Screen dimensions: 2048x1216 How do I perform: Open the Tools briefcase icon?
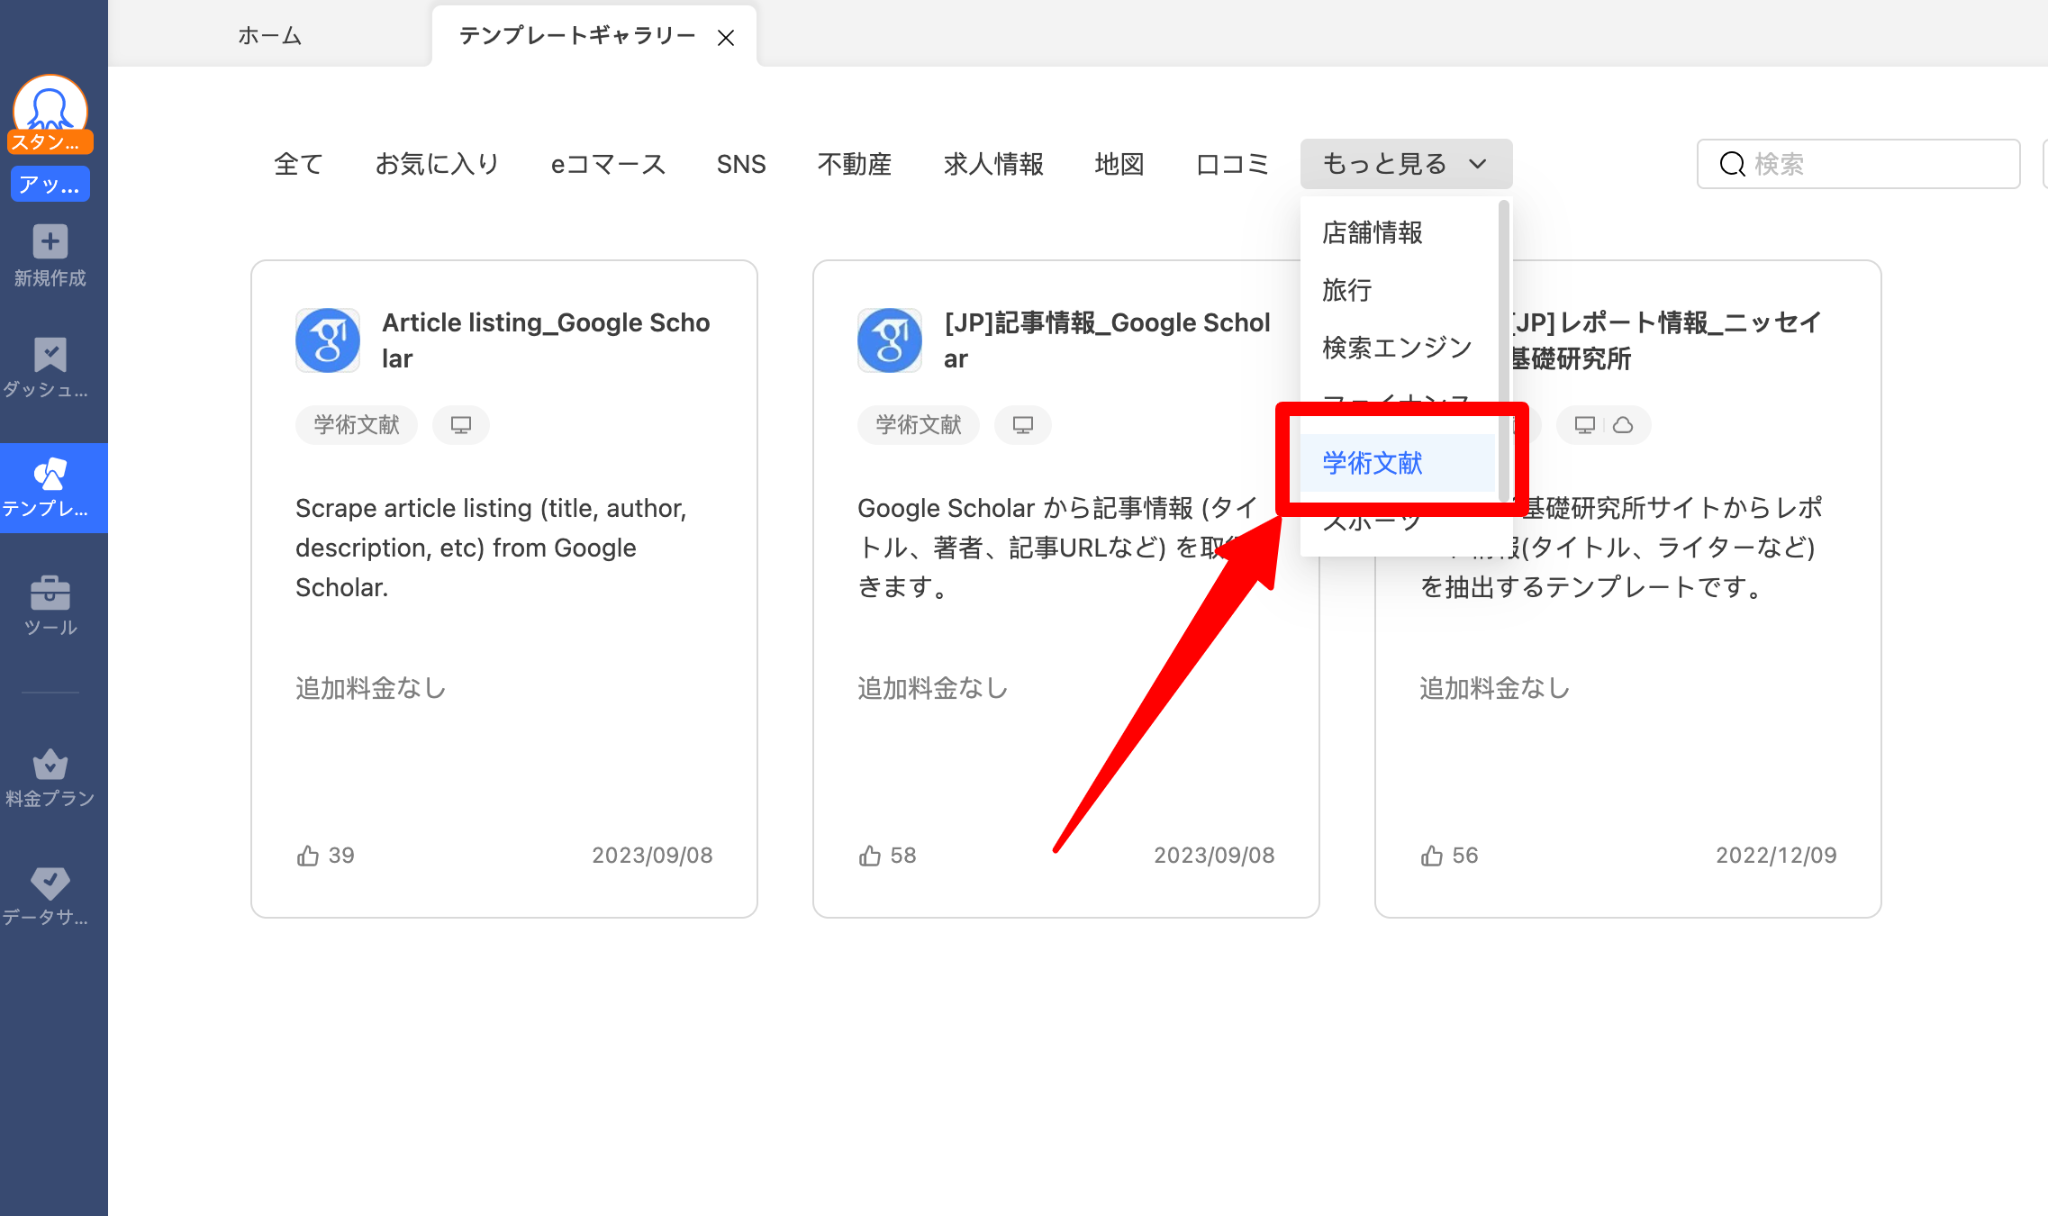click(x=50, y=593)
